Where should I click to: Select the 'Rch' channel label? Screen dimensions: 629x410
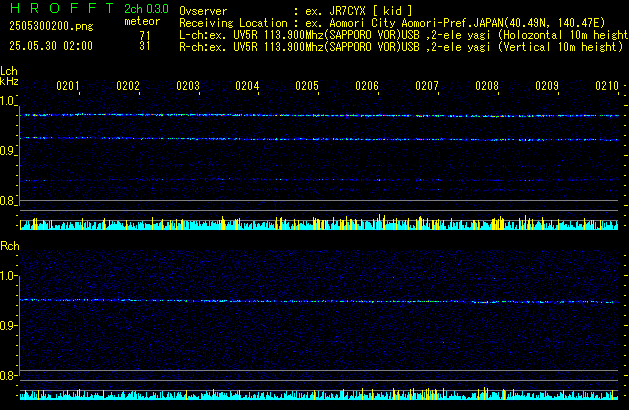tap(10, 246)
